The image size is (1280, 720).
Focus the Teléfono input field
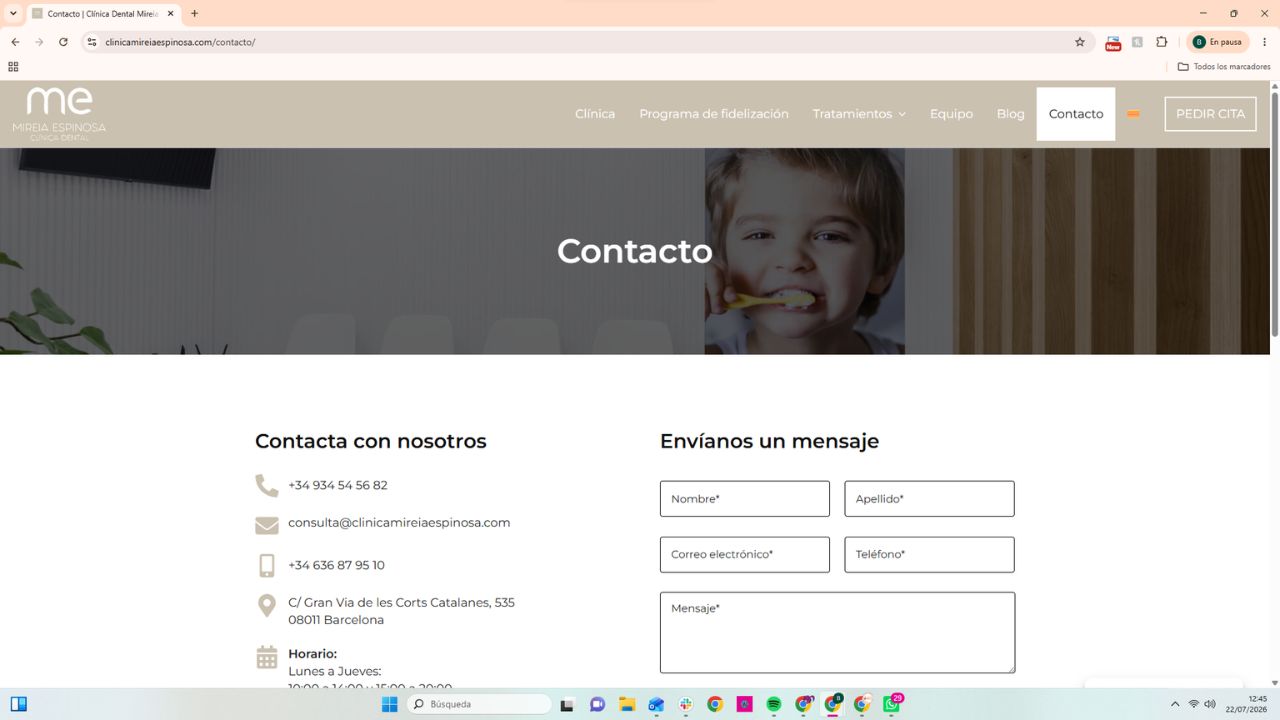click(929, 555)
